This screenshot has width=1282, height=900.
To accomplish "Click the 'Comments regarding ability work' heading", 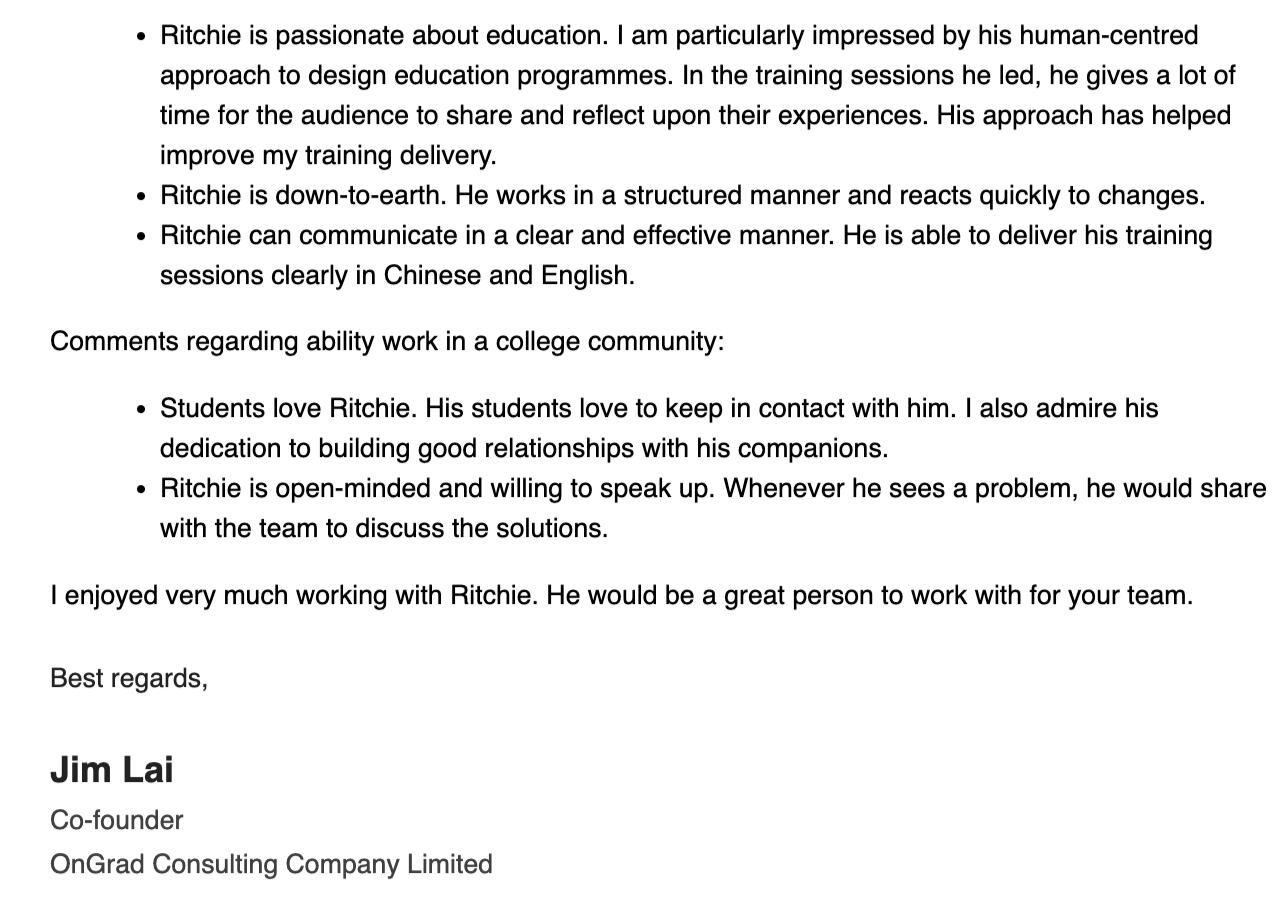I will [387, 341].
